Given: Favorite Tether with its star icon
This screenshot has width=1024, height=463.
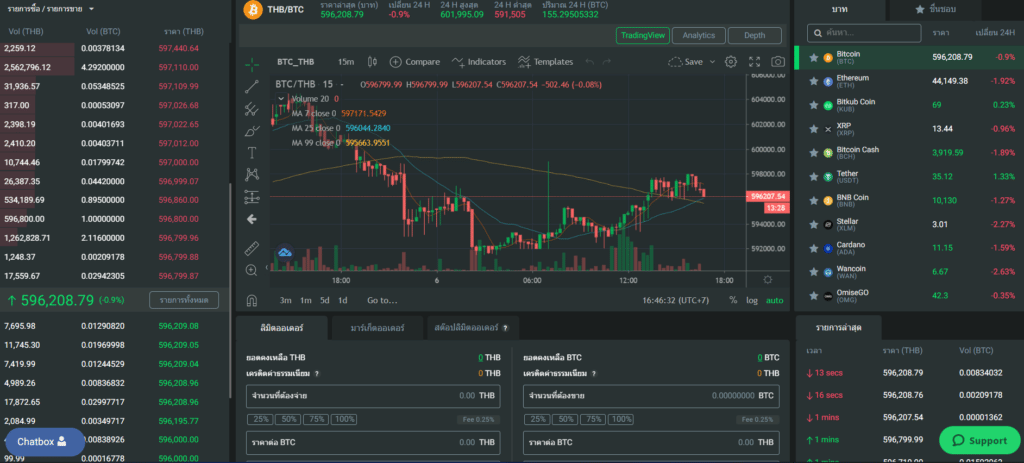Looking at the screenshot, I should click(x=813, y=177).
